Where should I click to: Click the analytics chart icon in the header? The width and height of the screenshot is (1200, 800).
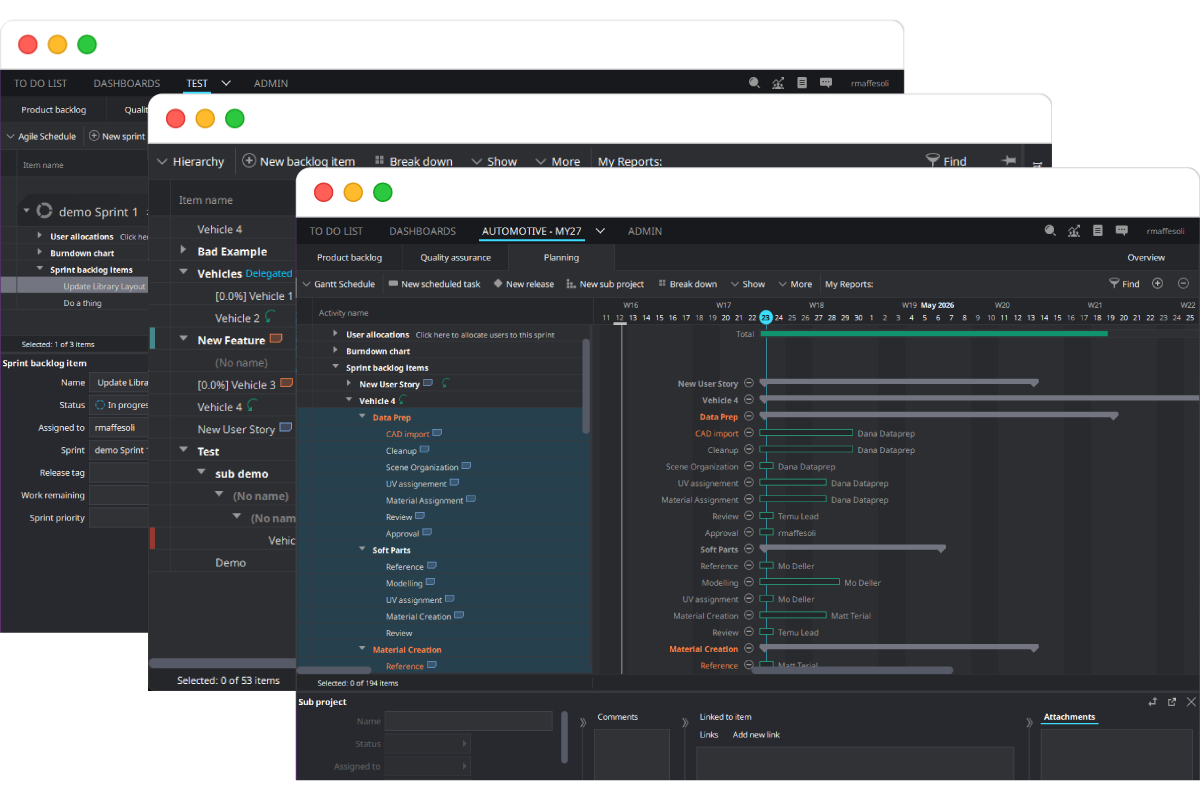[x=1074, y=231]
